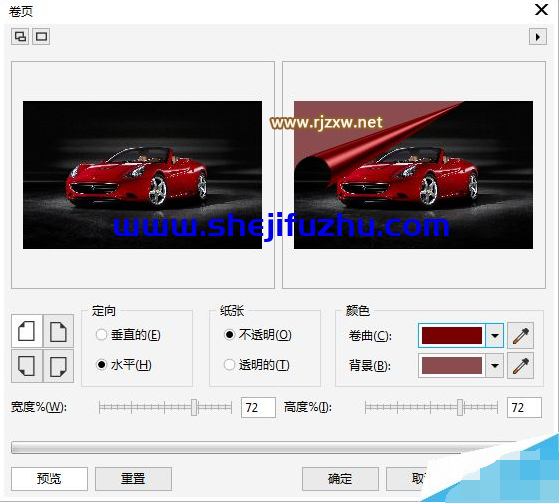Select the top-left page curl corner icon

(27, 331)
